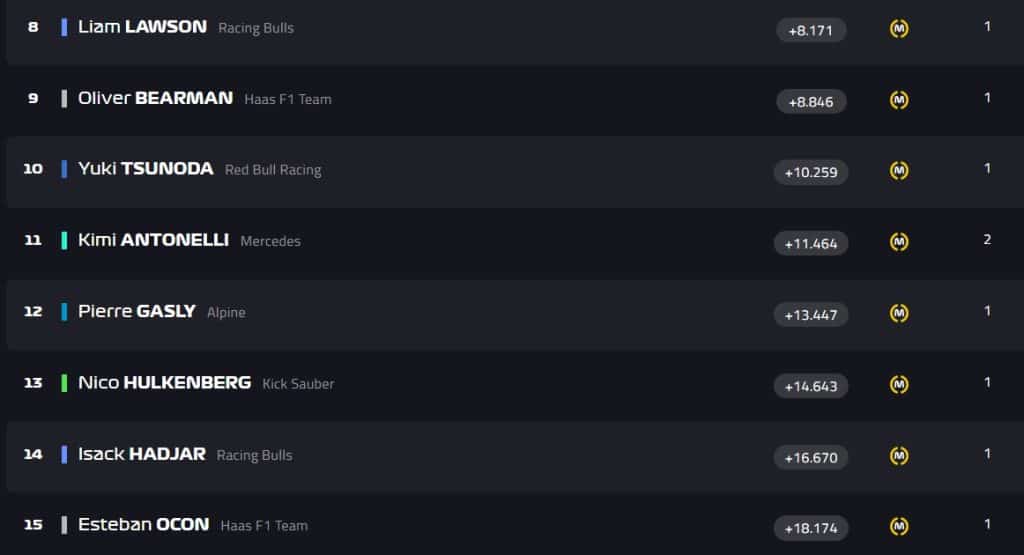Select Yuki Tsunoda's medium tyre icon
The width and height of the screenshot is (1024, 555).
[x=899, y=171]
